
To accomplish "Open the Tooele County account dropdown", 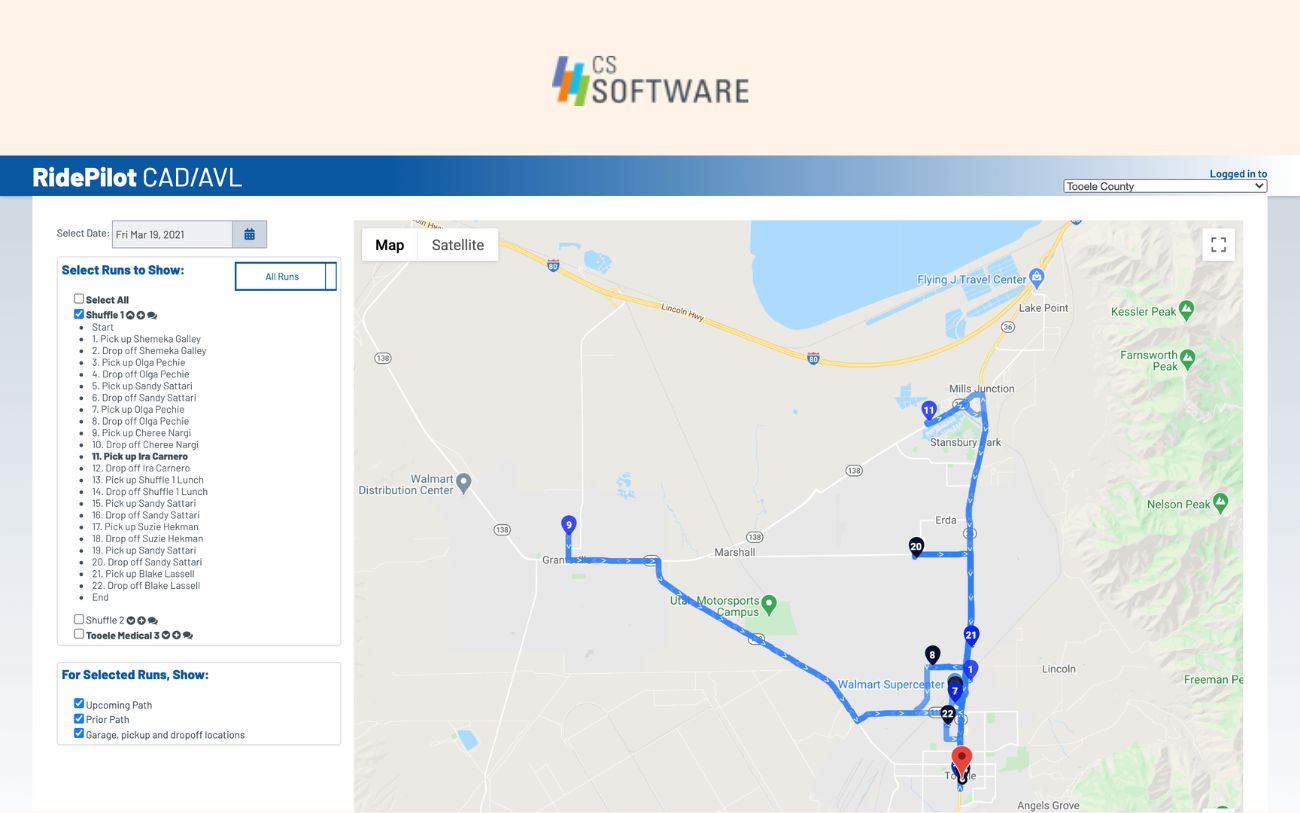I will coord(1163,185).
